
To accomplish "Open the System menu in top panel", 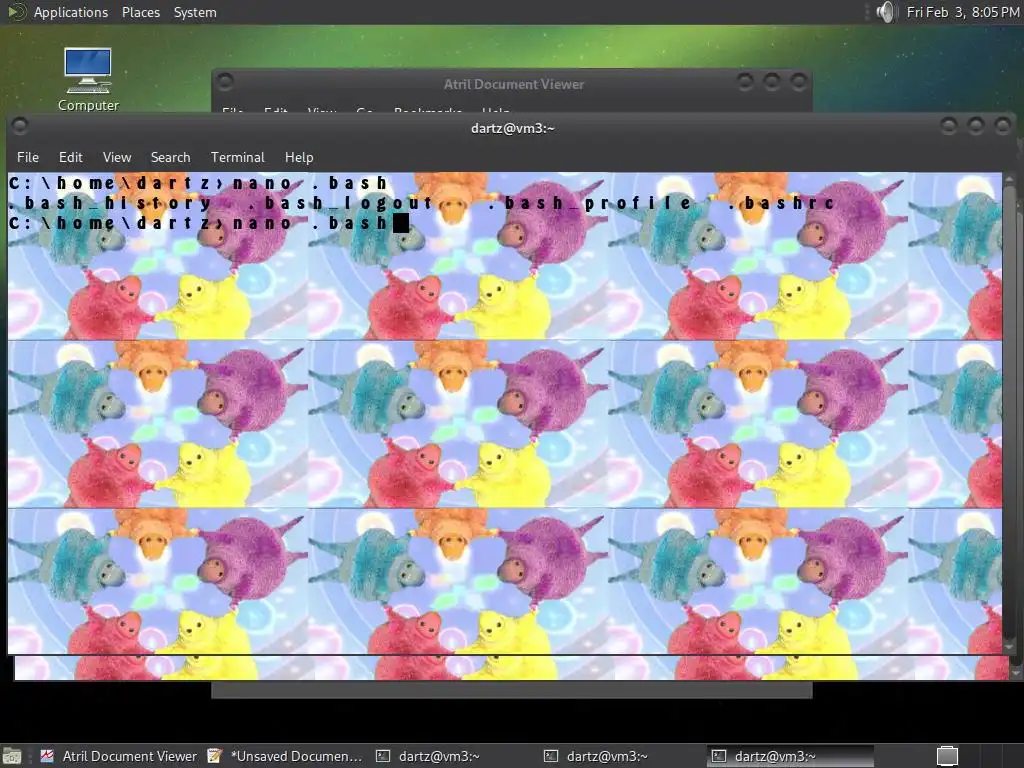I will (x=195, y=12).
